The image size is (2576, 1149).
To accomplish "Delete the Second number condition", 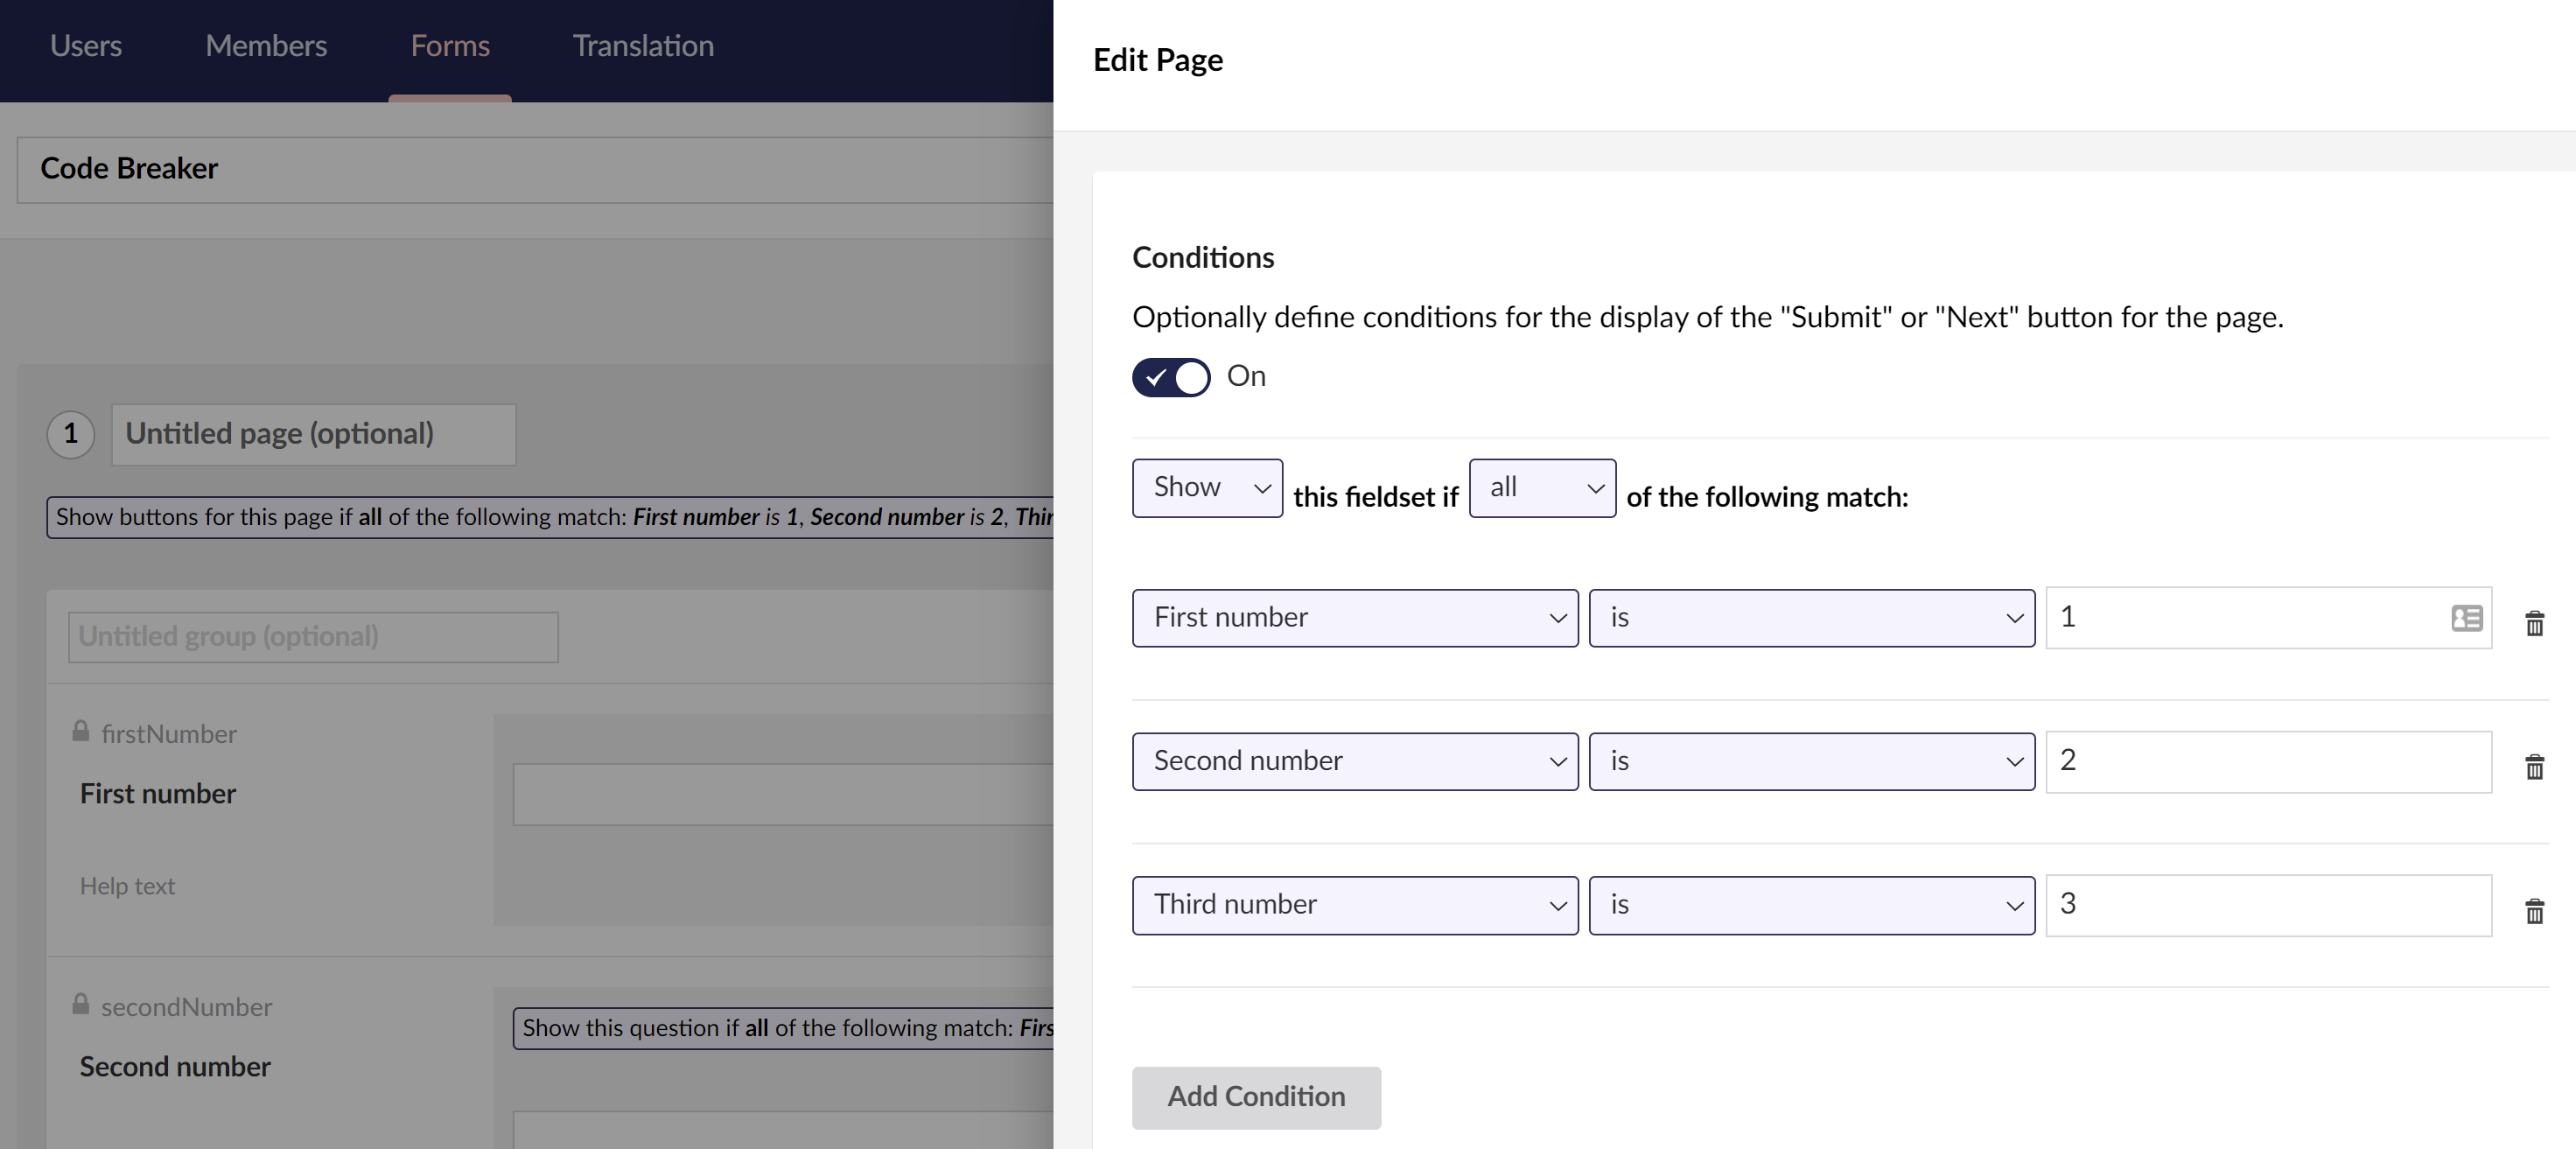I will coord(2535,767).
